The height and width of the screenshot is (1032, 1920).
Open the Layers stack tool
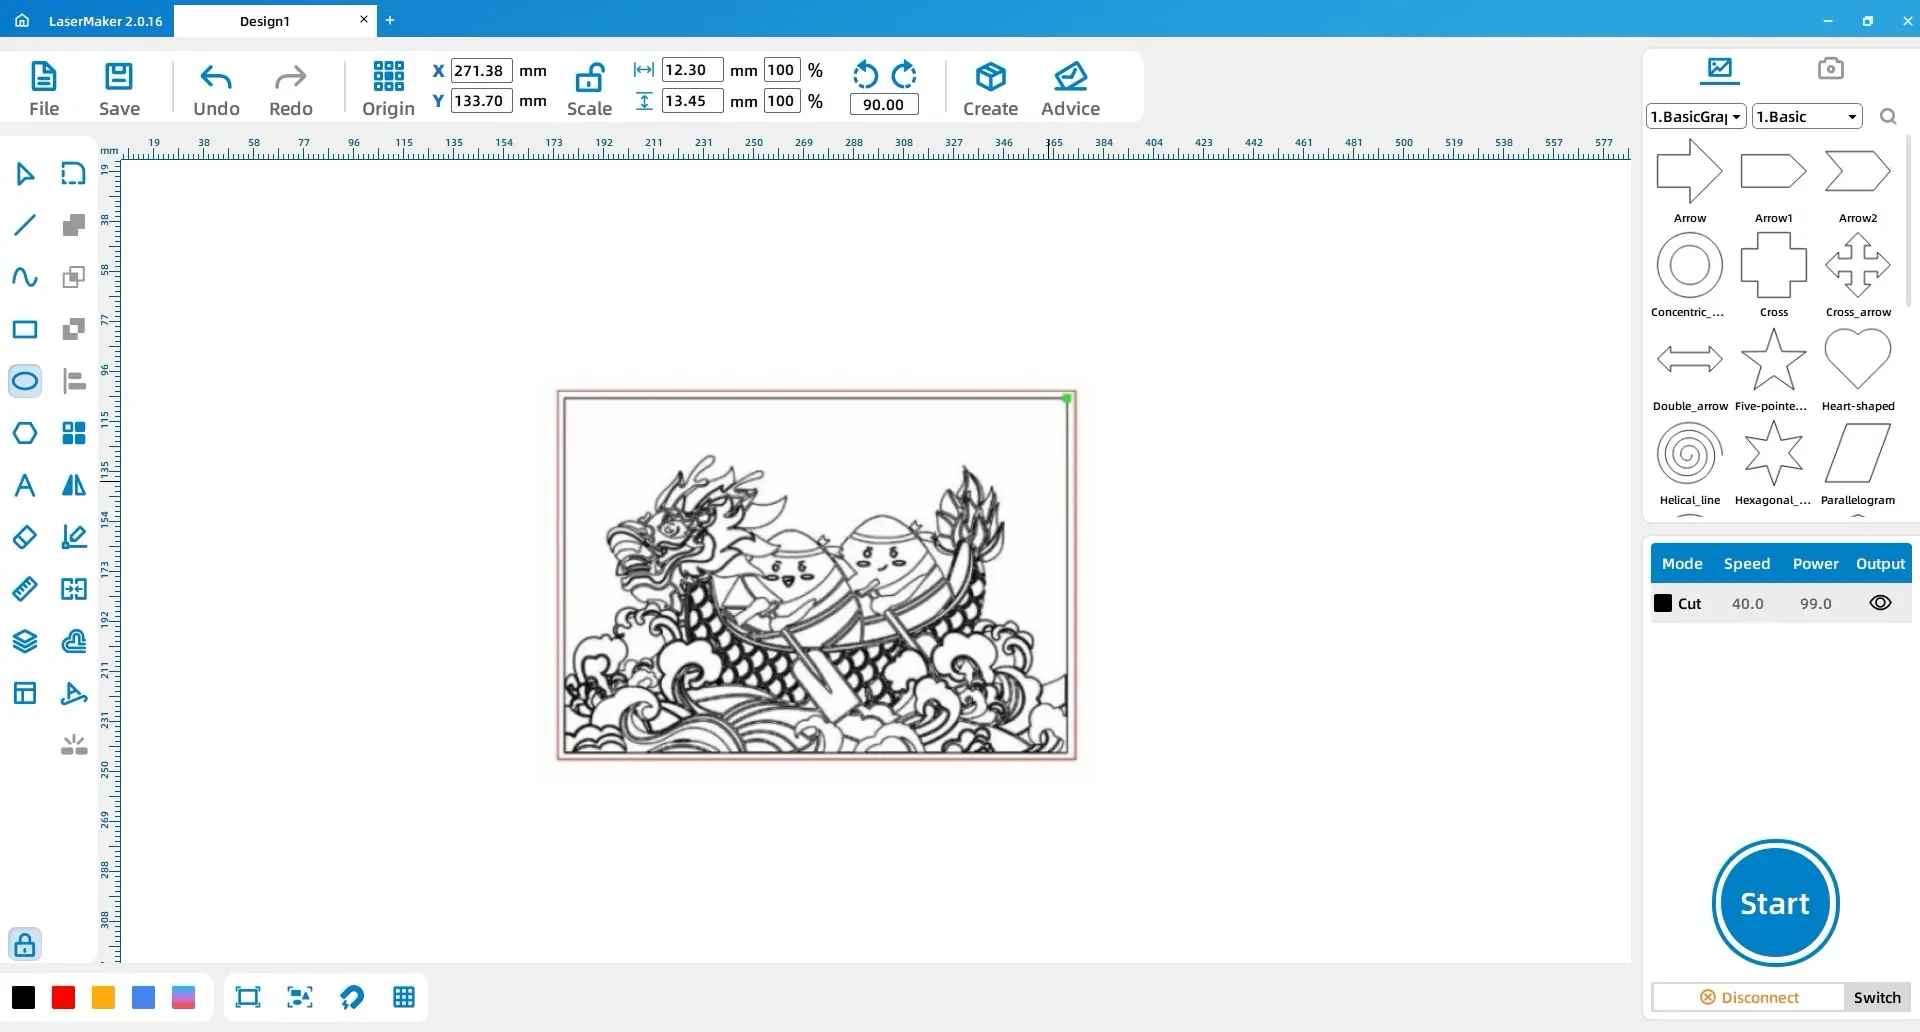click(25, 641)
